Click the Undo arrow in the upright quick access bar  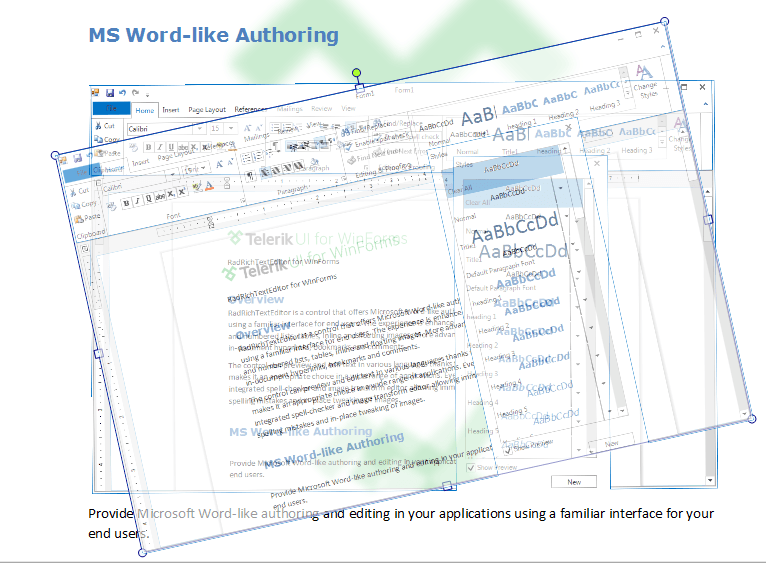(x=122, y=92)
